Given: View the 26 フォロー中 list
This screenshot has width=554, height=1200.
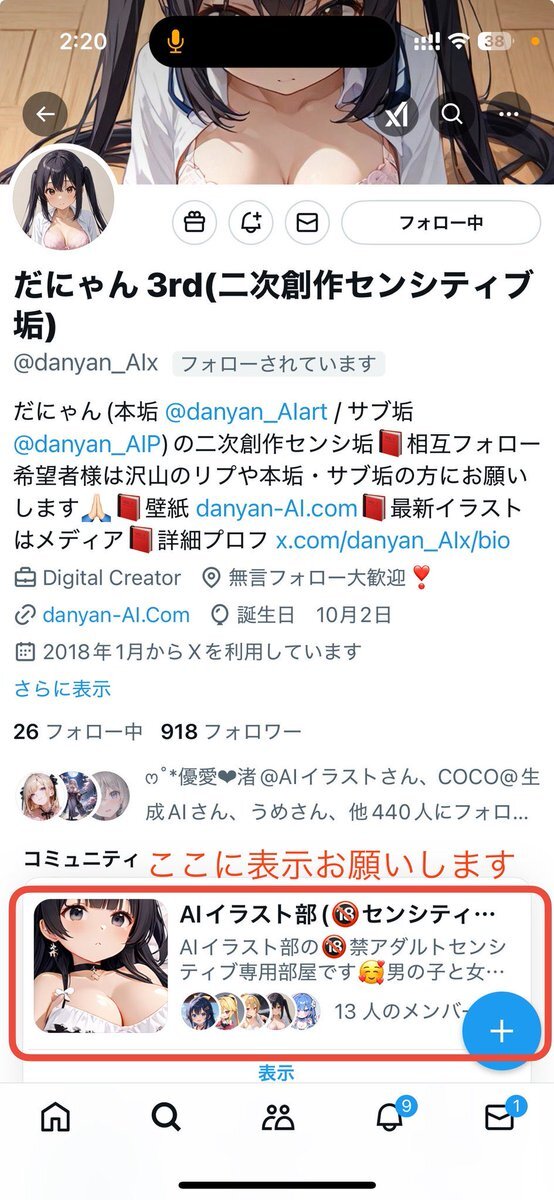Looking at the screenshot, I should point(78,732).
